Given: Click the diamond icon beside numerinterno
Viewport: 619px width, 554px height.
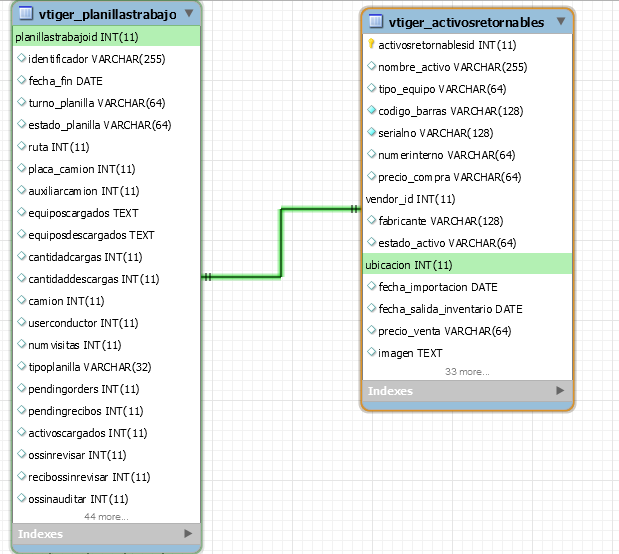Looking at the screenshot, I should 371,154.
